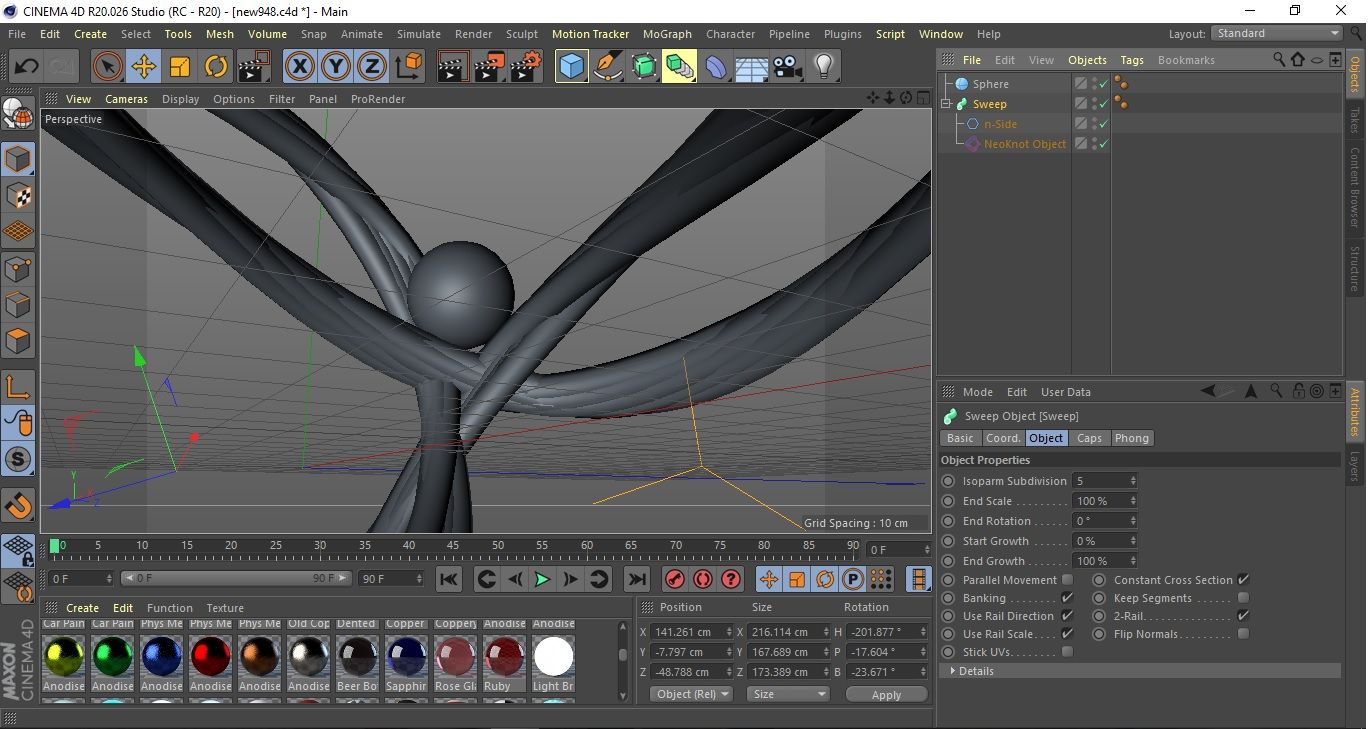This screenshot has width=1370, height=729.
Task: Select the Sphere object in tree
Action: tap(990, 84)
